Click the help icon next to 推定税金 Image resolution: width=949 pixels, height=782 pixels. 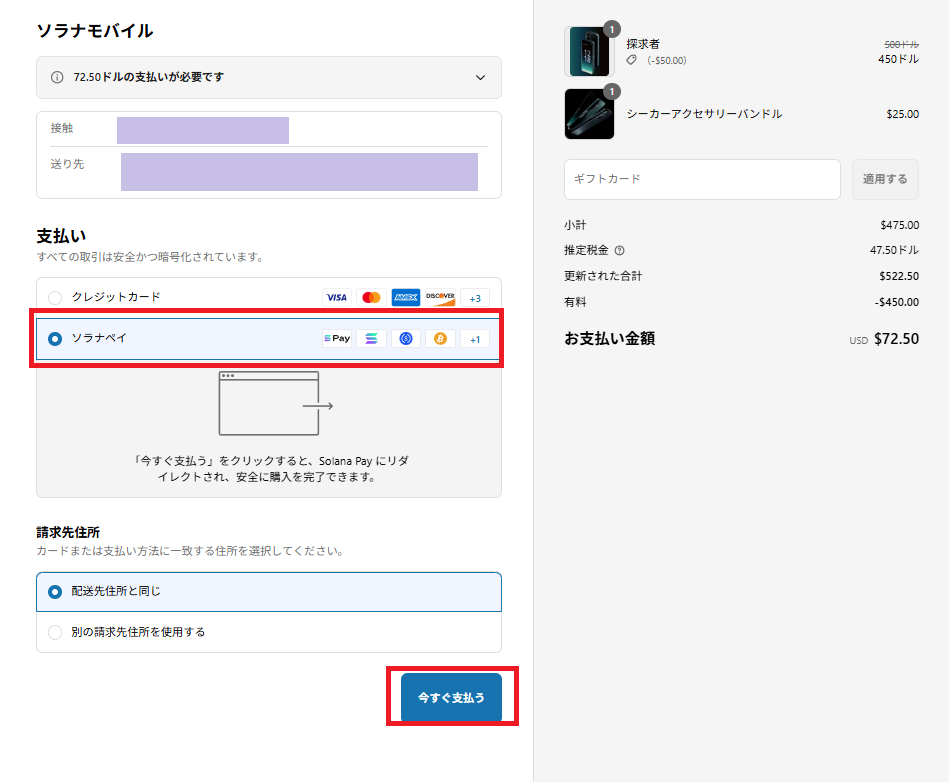coord(619,251)
